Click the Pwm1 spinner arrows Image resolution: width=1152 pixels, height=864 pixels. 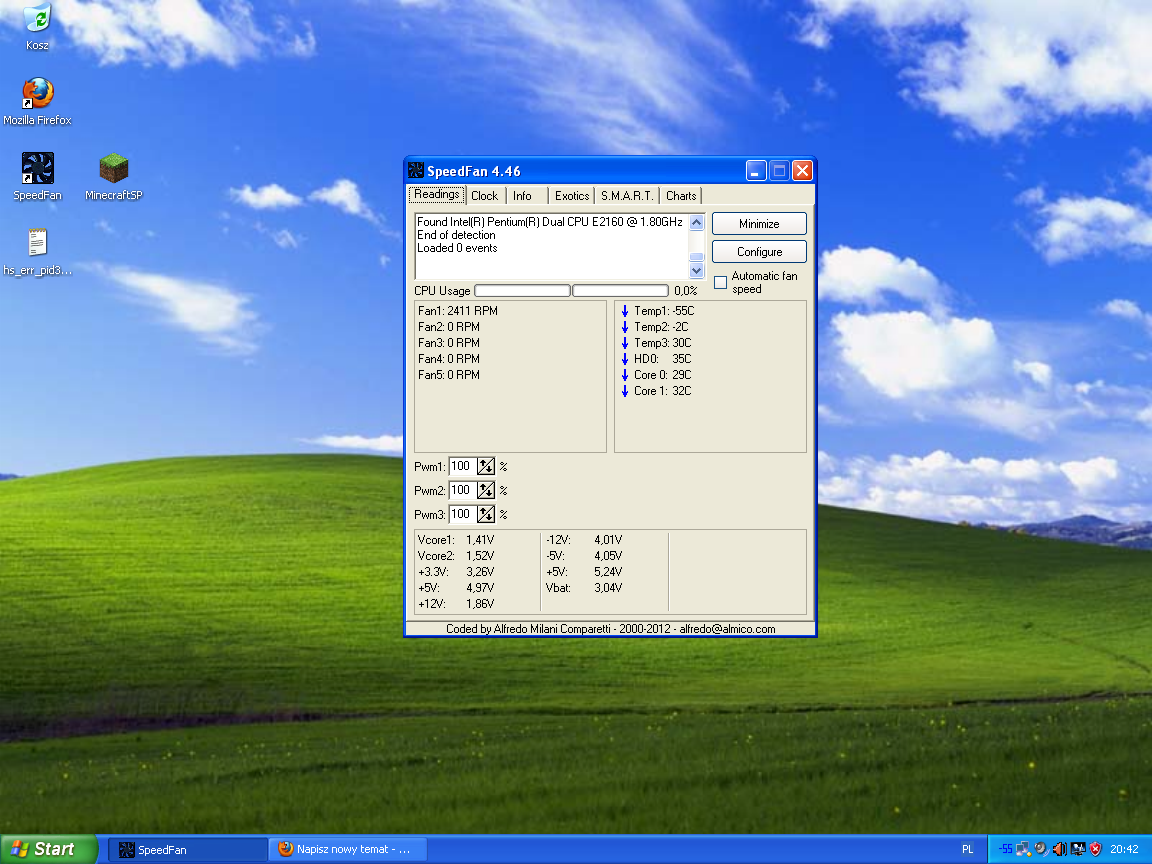pos(486,467)
